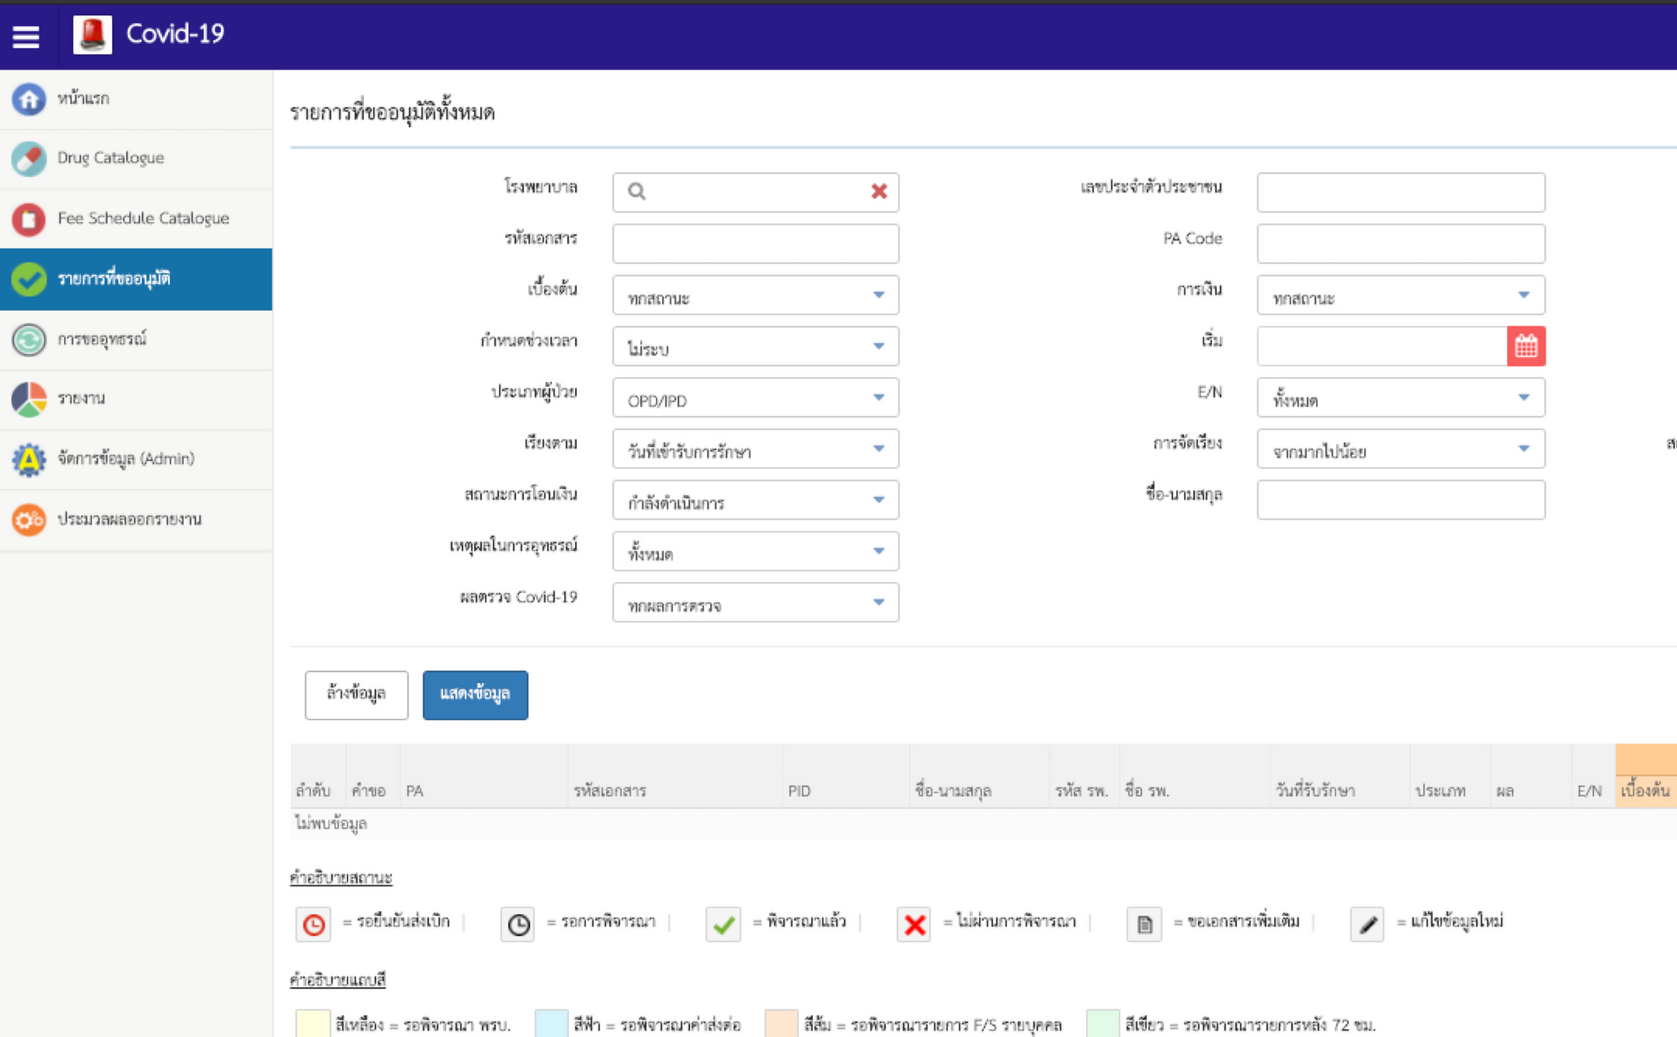The height and width of the screenshot is (1037, 1677).
Task: Collapse the sidebar with hamburger menu
Action: pyautogui.click(x=27, y=35)
